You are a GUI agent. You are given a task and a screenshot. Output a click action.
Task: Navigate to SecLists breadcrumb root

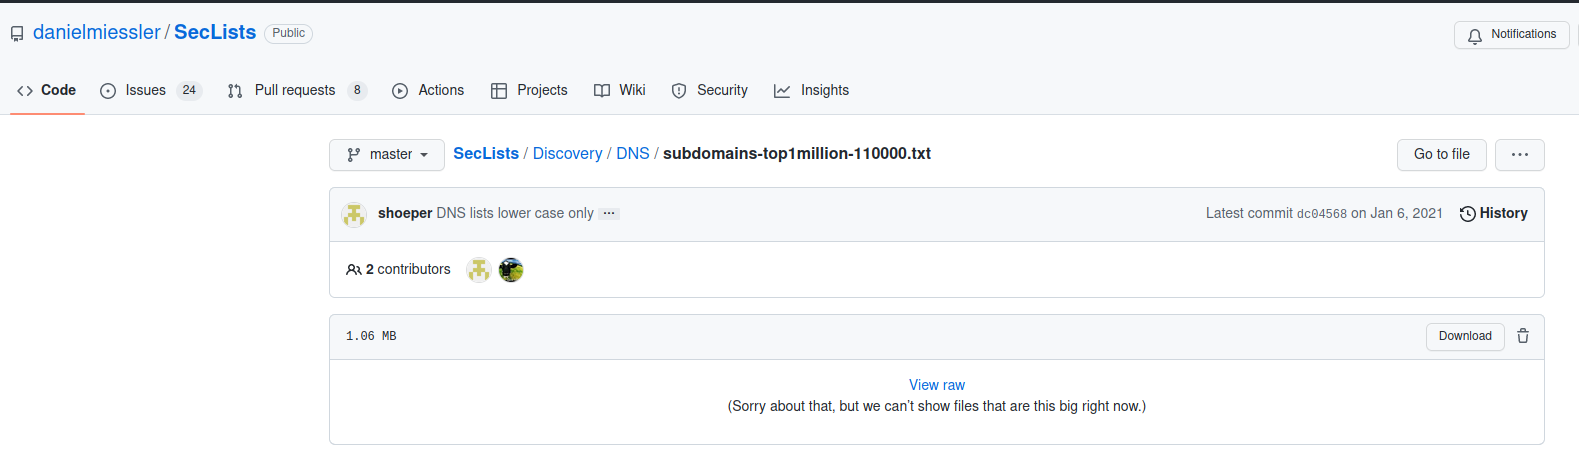(x=486, y=153)
